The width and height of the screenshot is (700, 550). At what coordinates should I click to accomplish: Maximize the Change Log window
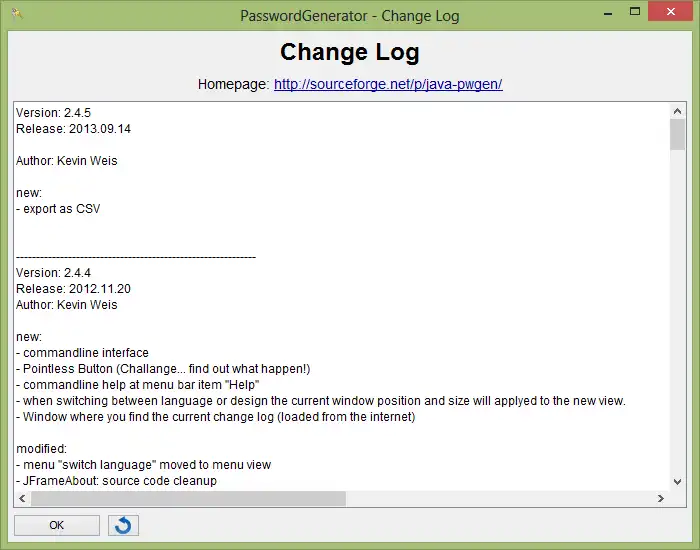[x=635, y=12]
